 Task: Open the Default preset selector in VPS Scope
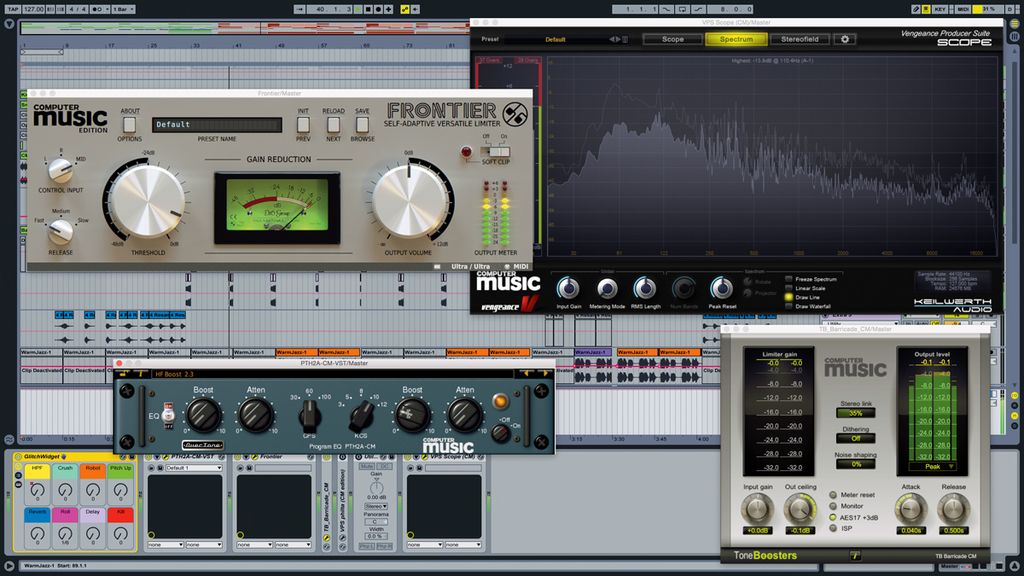[x=557, y=38]
